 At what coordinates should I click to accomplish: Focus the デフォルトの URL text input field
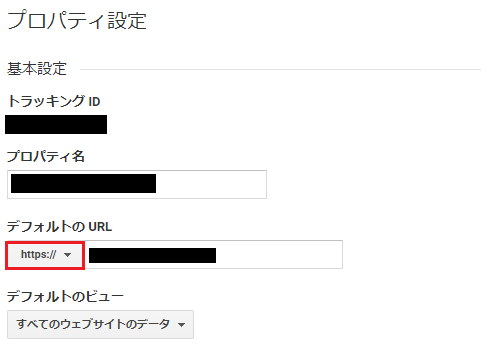click(x=214, y=255)
